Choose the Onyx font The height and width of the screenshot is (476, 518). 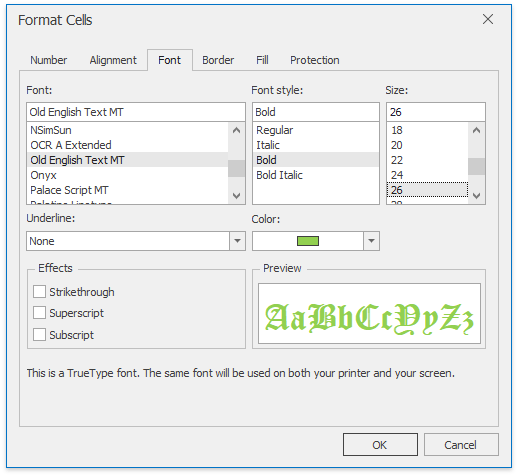(128, 175)
